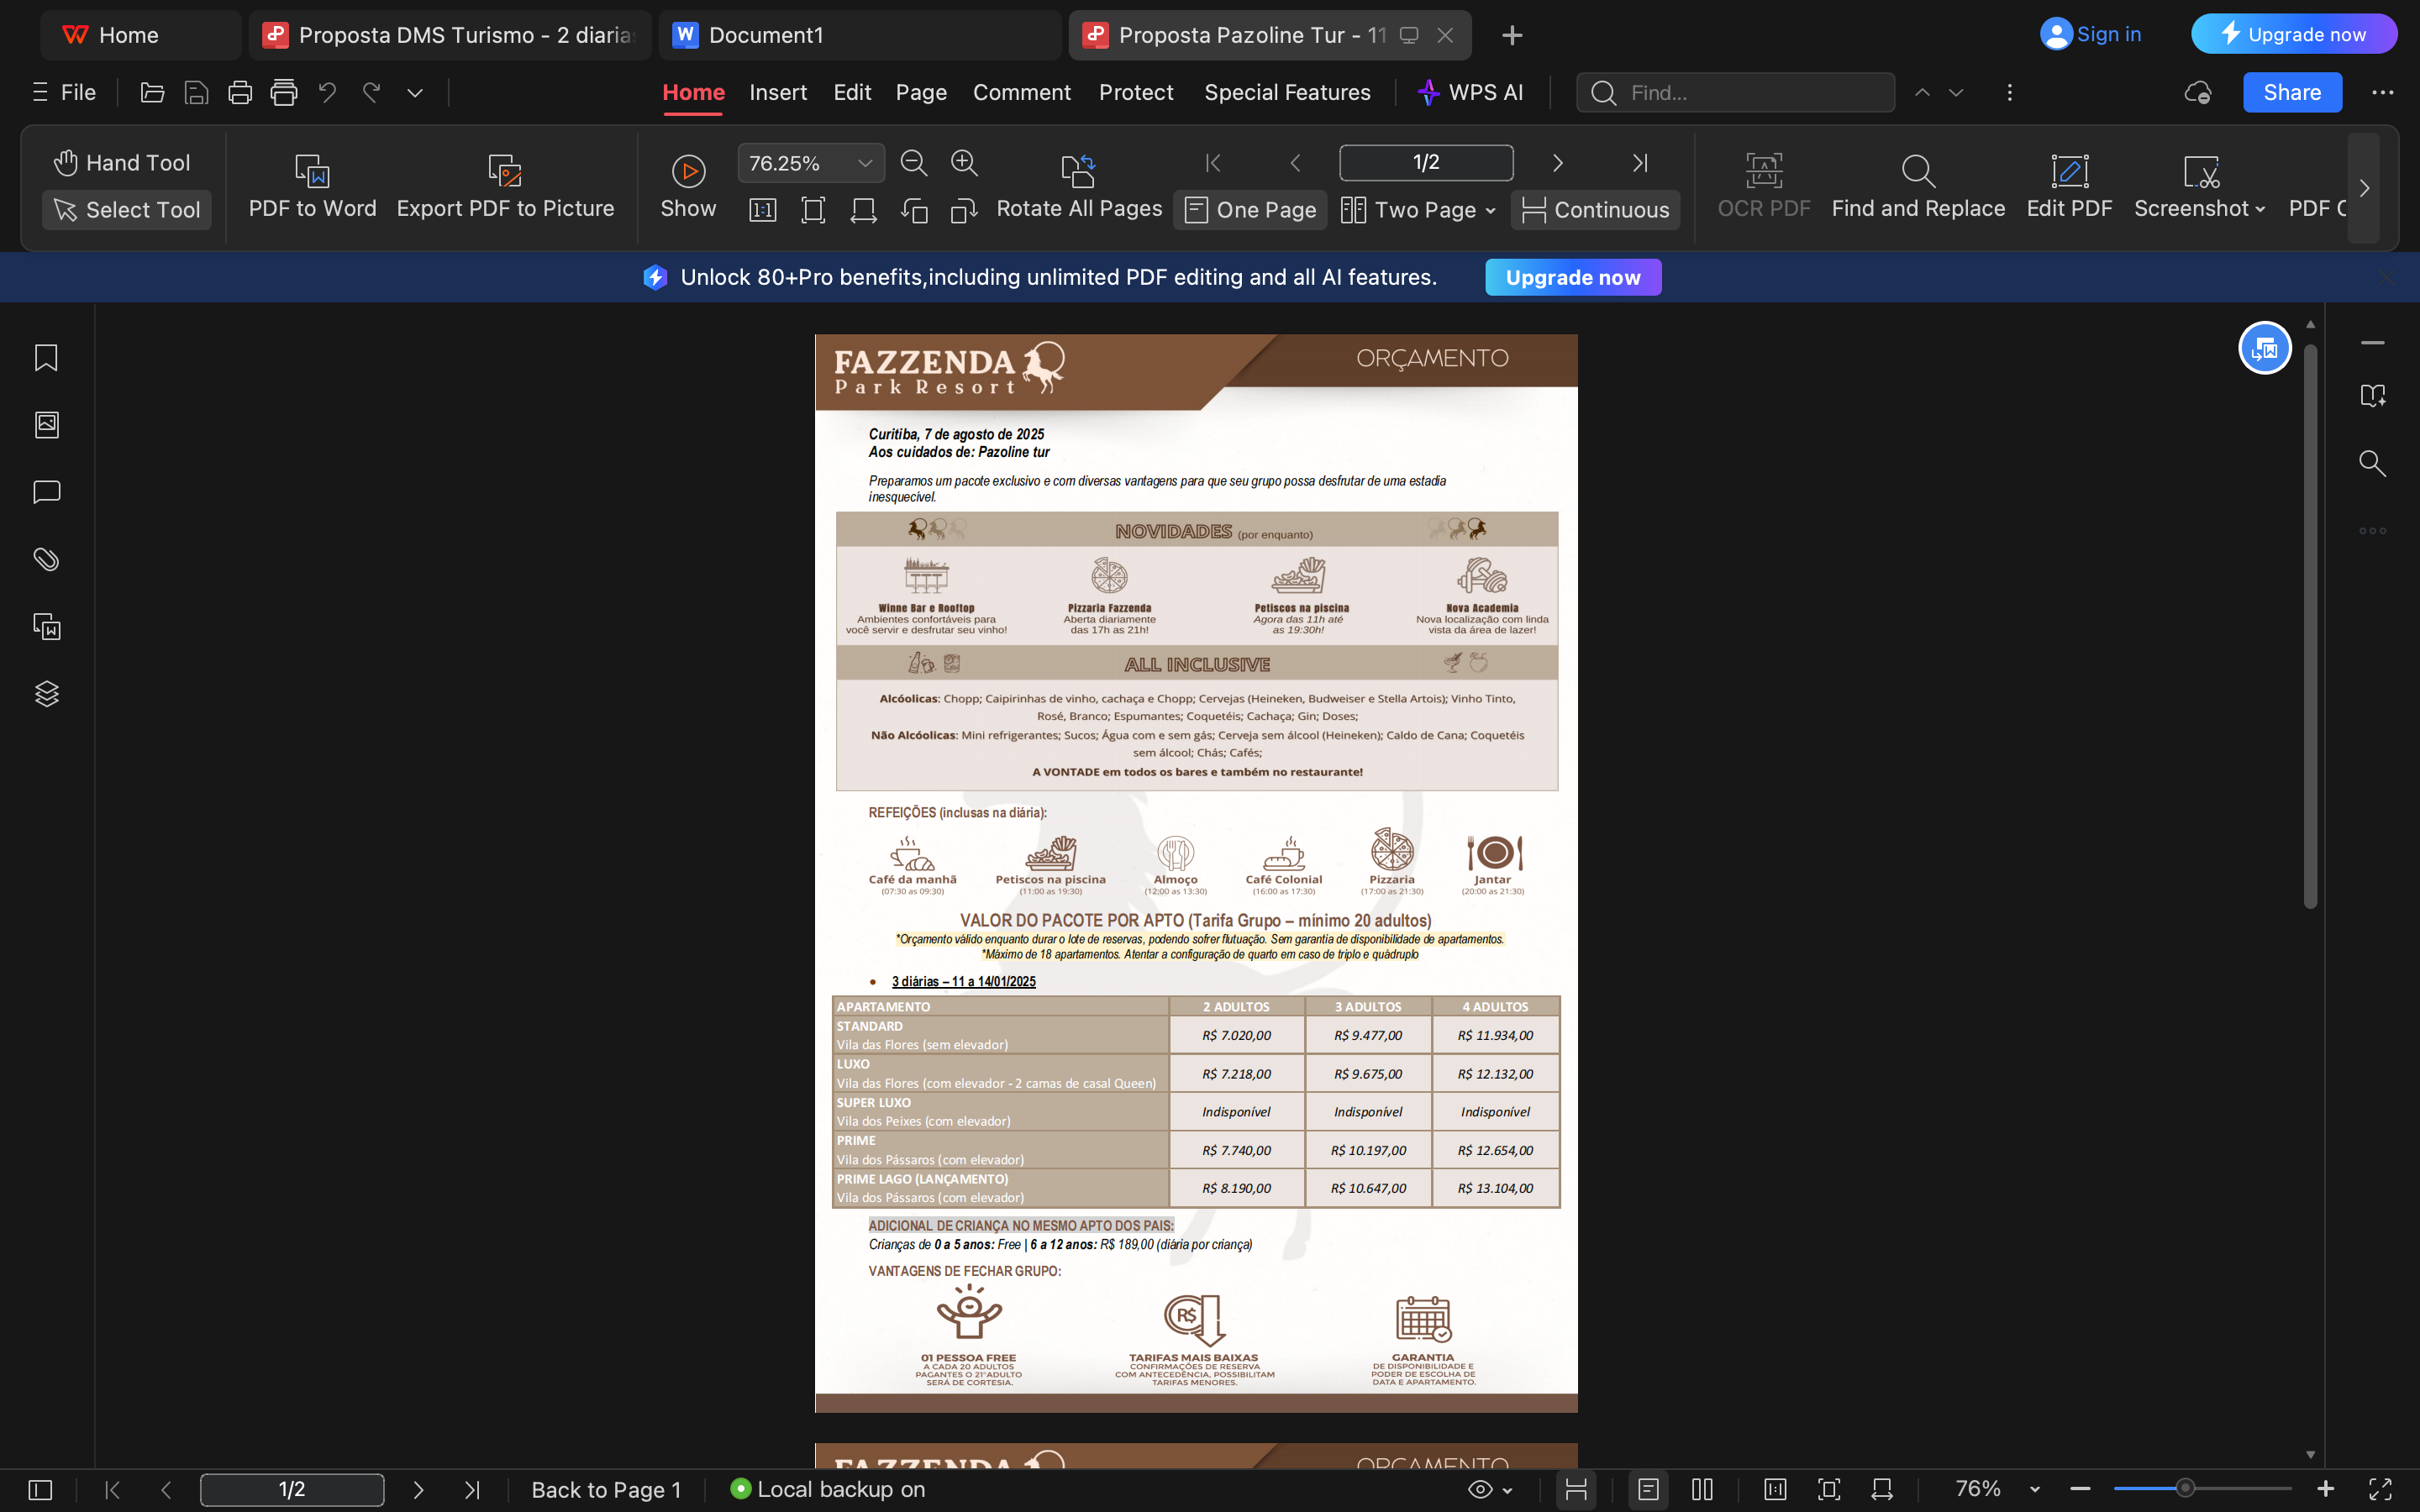Click the redo arrow
This screenshot has height=1512, width=2420.
[371, 93]
